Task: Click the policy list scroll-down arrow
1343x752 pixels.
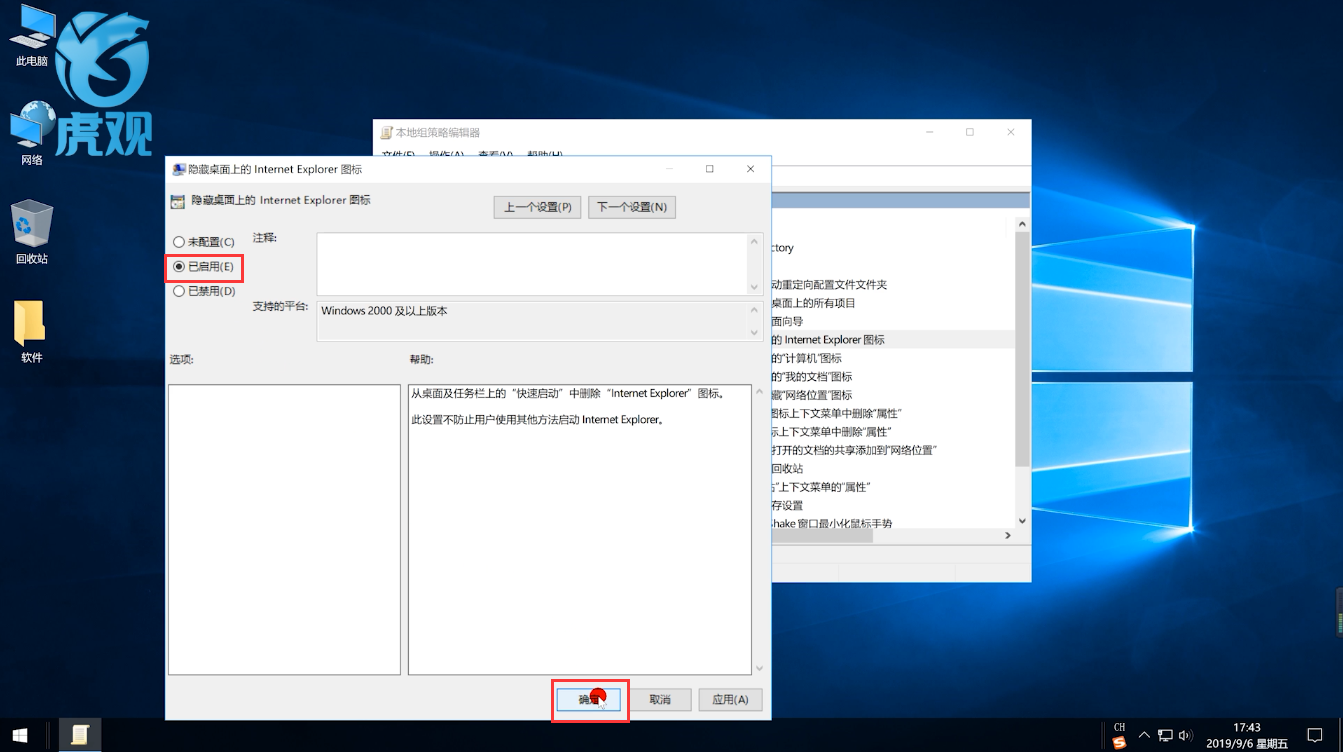Action: click(x=1022, y=520)
